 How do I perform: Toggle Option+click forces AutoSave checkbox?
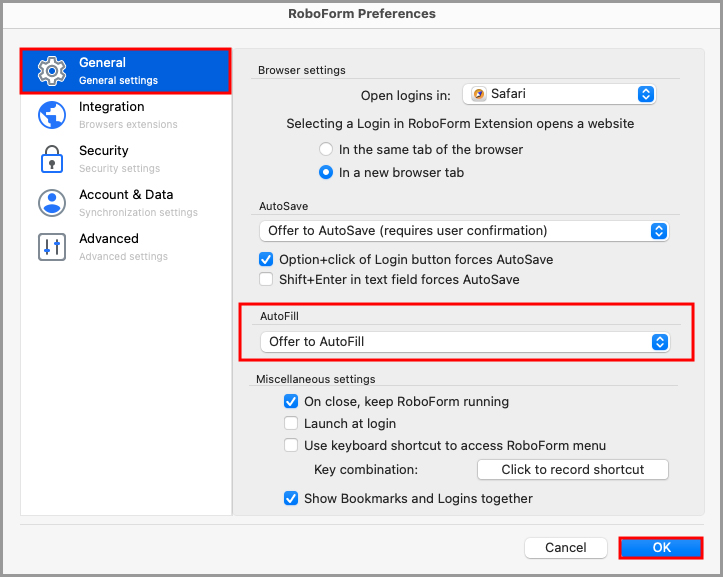click(x=266, y=260)
